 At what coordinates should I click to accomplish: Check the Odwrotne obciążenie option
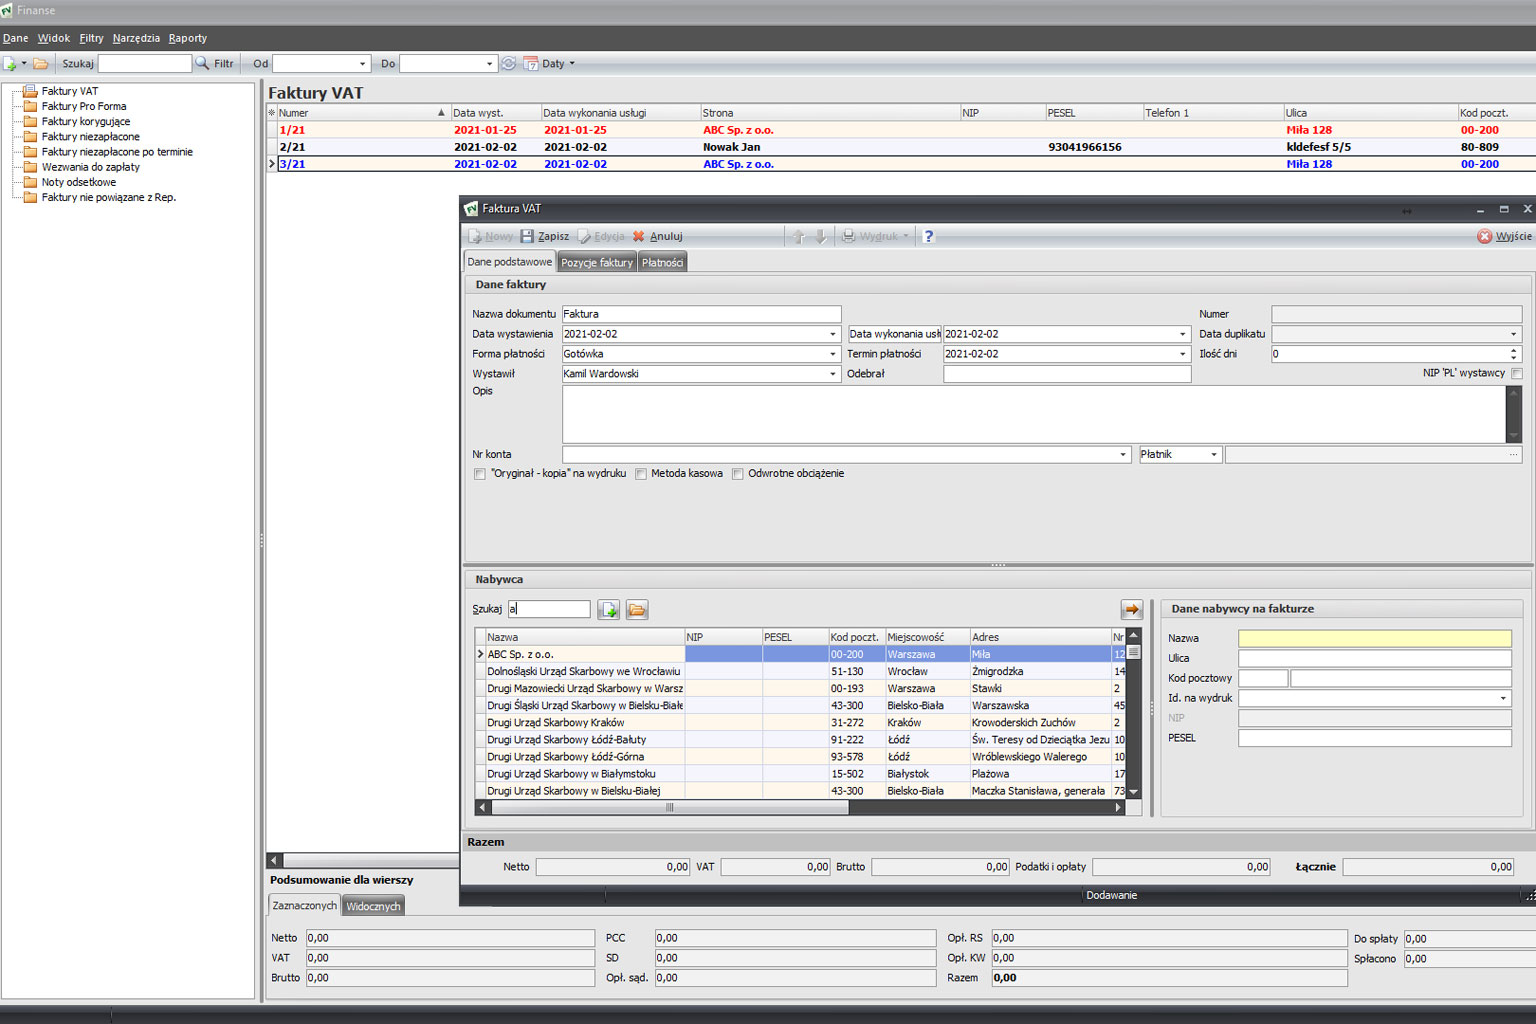[738, 474]
